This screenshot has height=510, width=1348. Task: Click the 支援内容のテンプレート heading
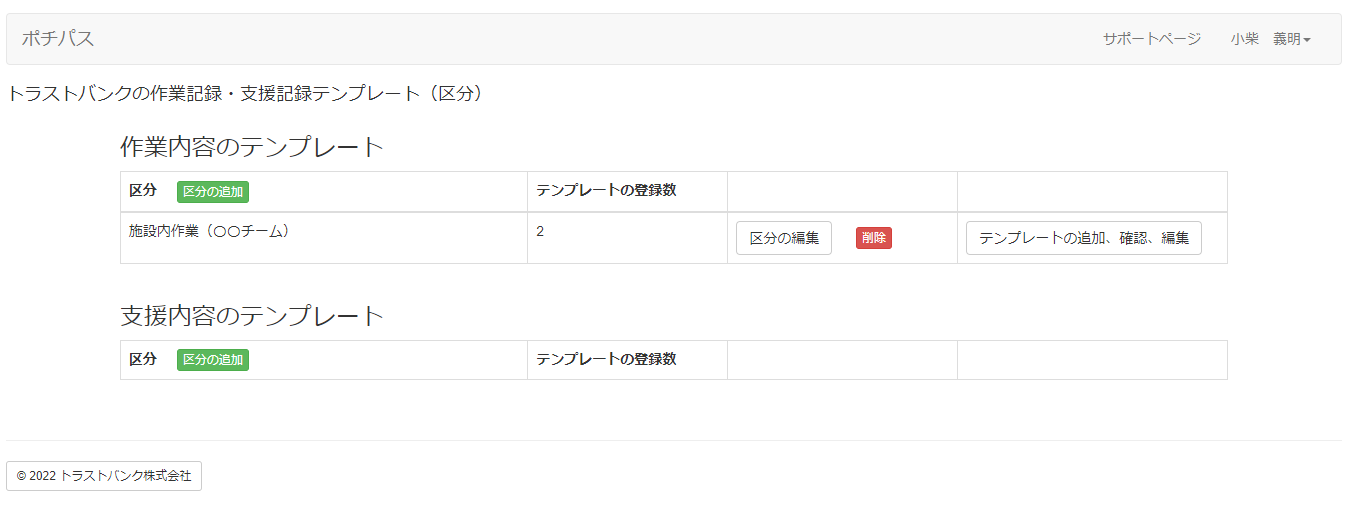[x=252, y=316]
